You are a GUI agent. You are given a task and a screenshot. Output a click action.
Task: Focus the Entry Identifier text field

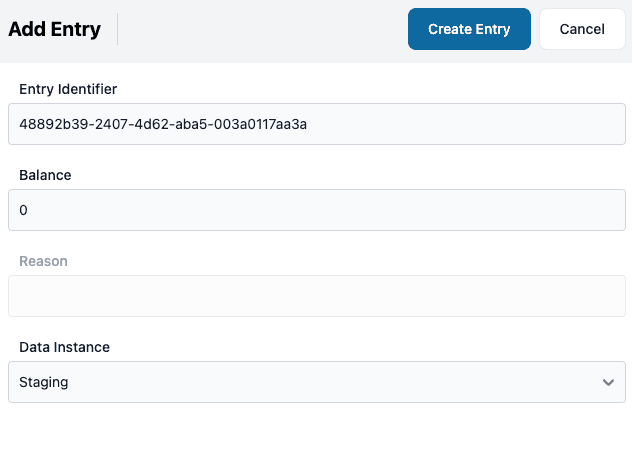click(316, 124)
